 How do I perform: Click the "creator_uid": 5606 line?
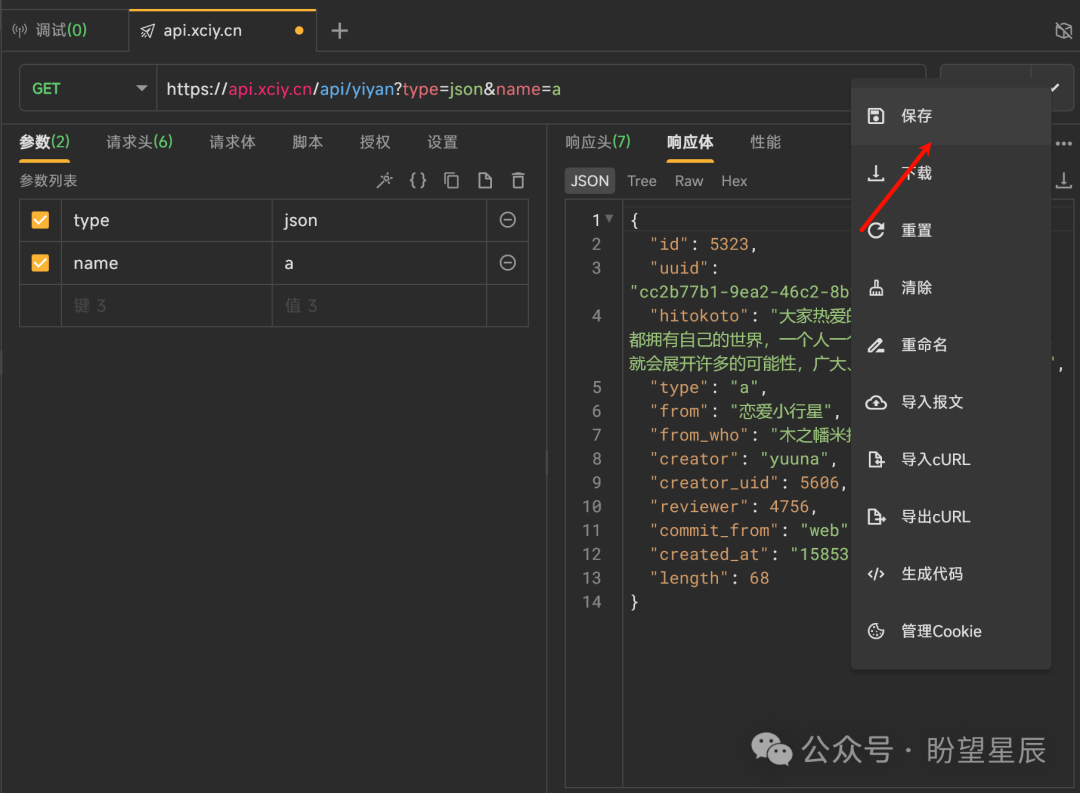pyautogui.click(x=748, y=483)
